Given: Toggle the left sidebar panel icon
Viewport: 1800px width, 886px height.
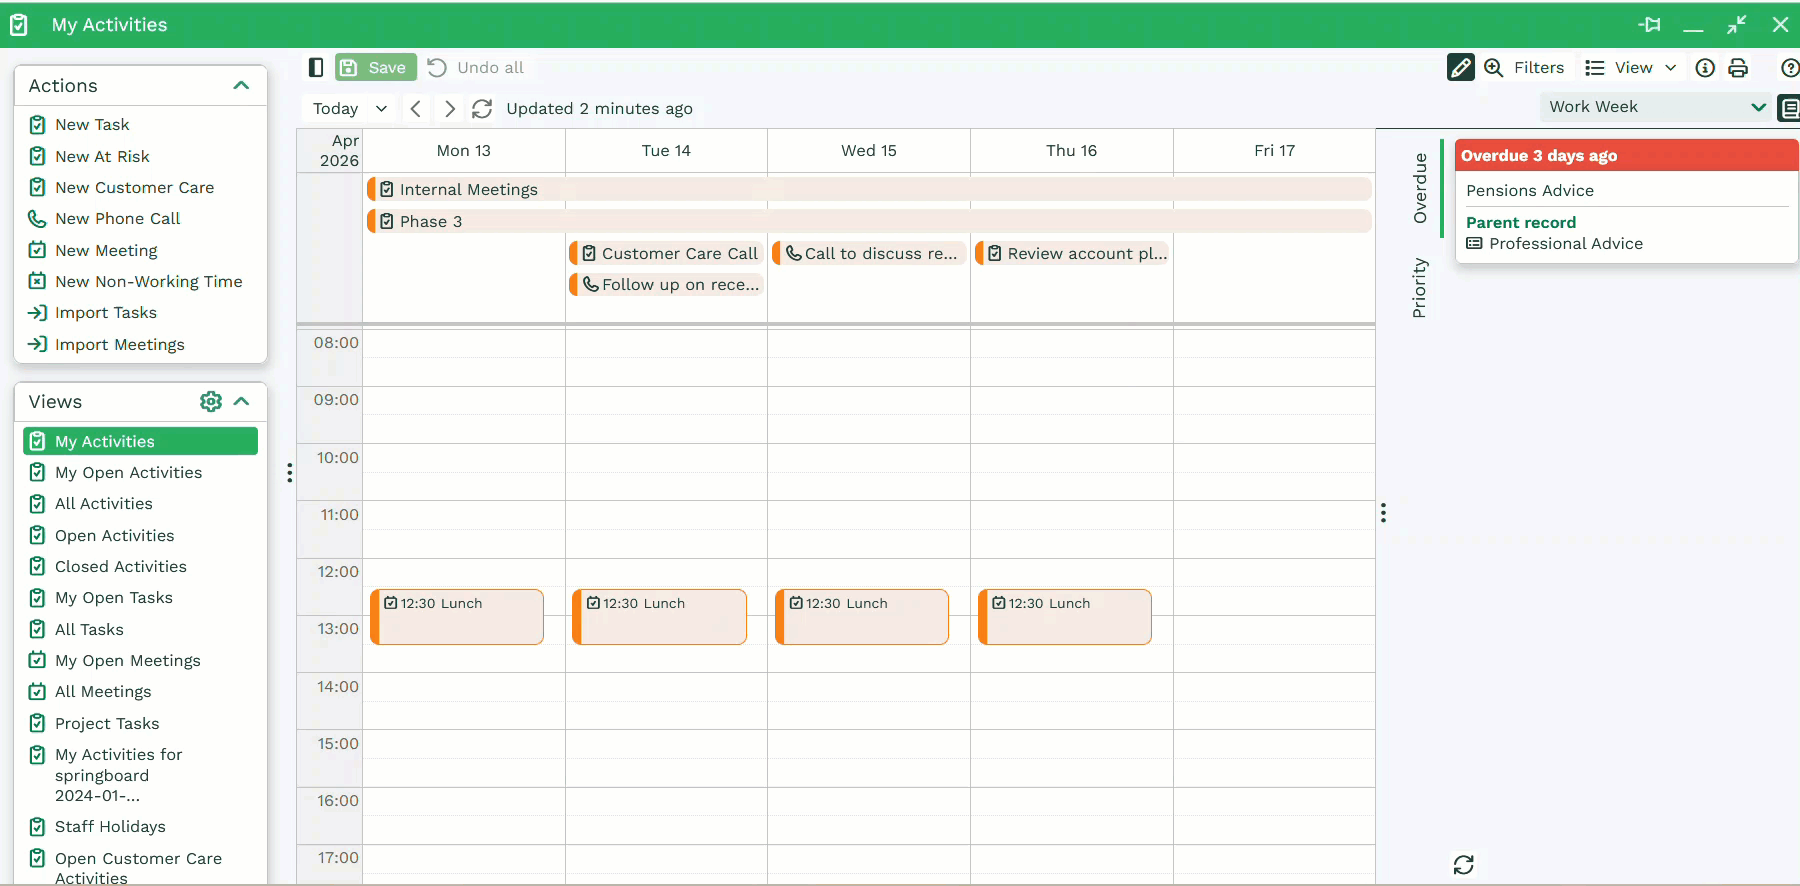Looking at the screenshot, I should pos(316,67).
